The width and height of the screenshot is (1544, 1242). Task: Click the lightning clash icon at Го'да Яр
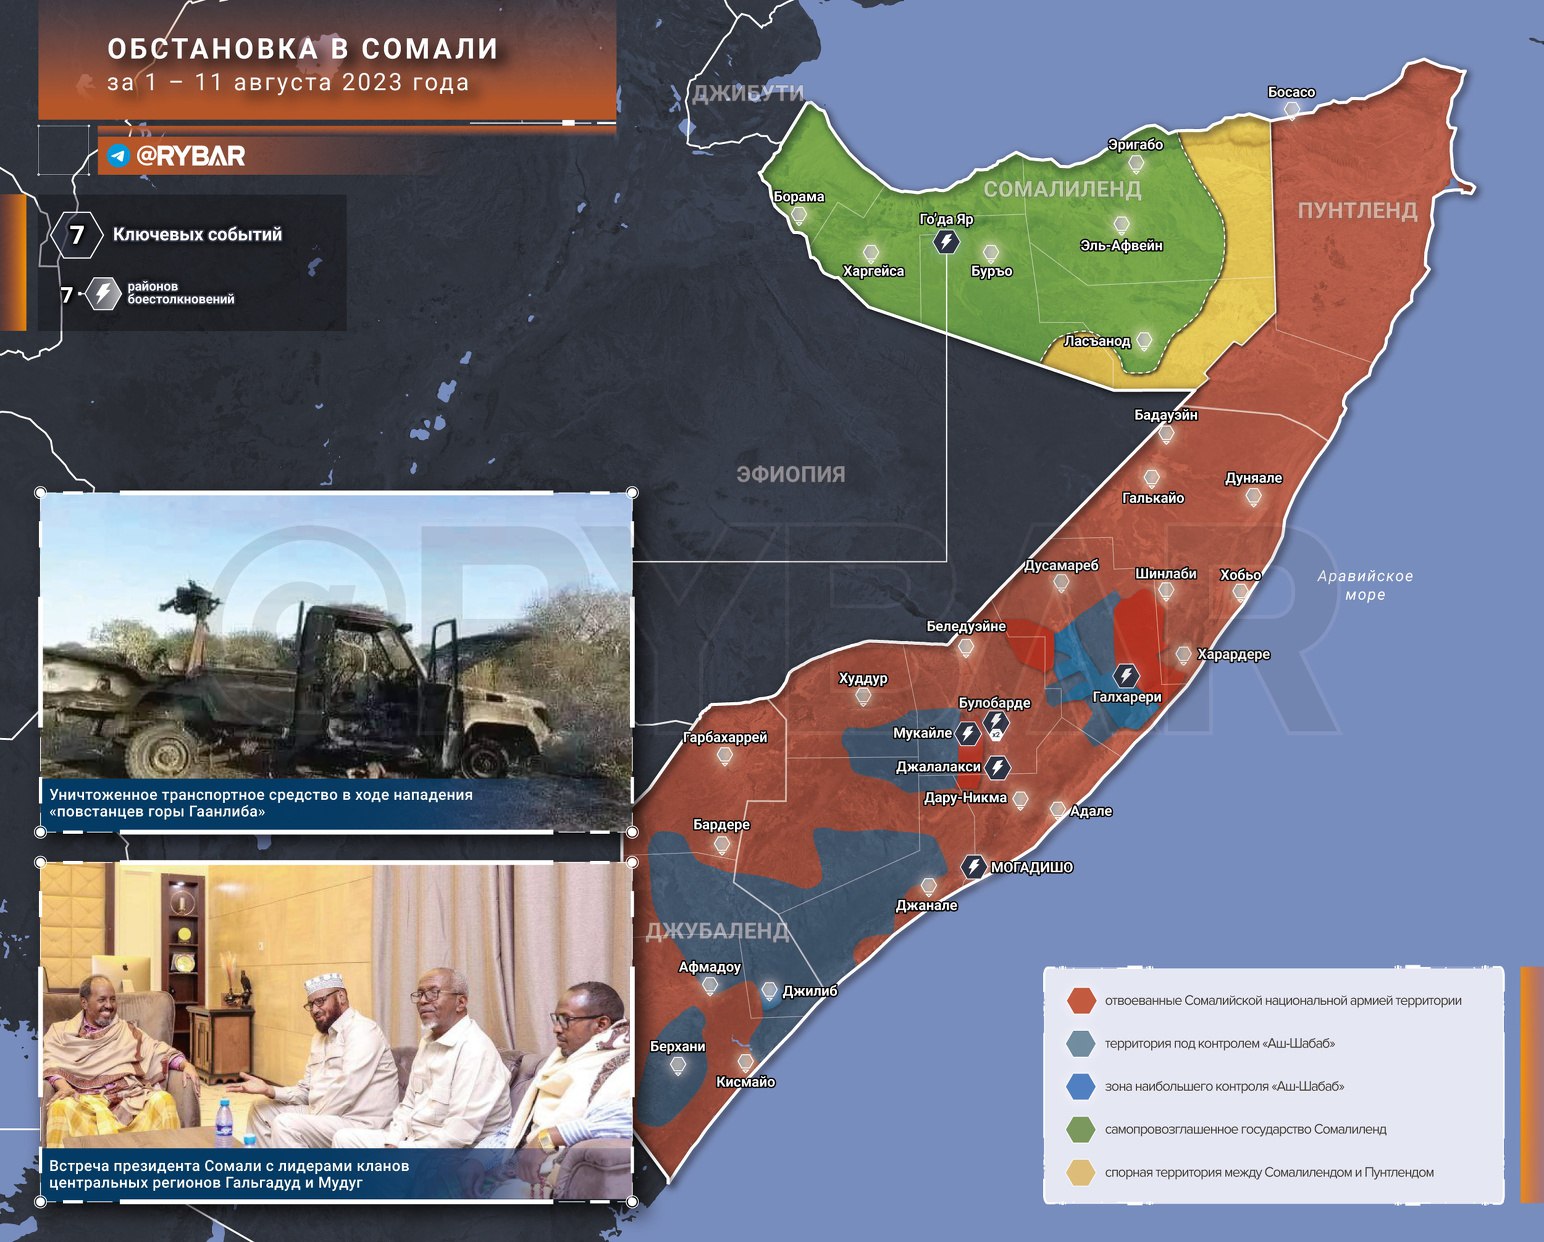pos(946,241)
